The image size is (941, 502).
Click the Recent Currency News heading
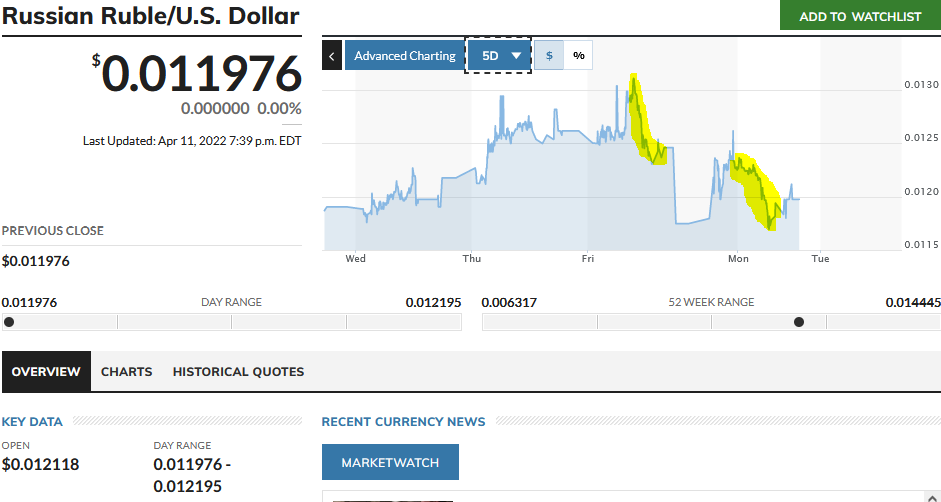coord(403,422)
